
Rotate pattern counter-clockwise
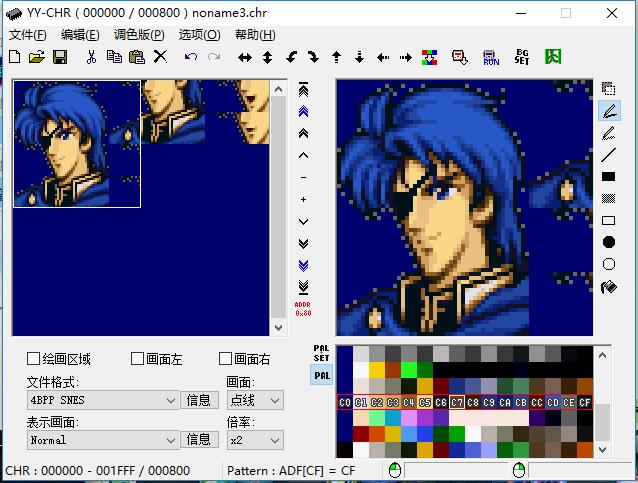tap(291, 57)
